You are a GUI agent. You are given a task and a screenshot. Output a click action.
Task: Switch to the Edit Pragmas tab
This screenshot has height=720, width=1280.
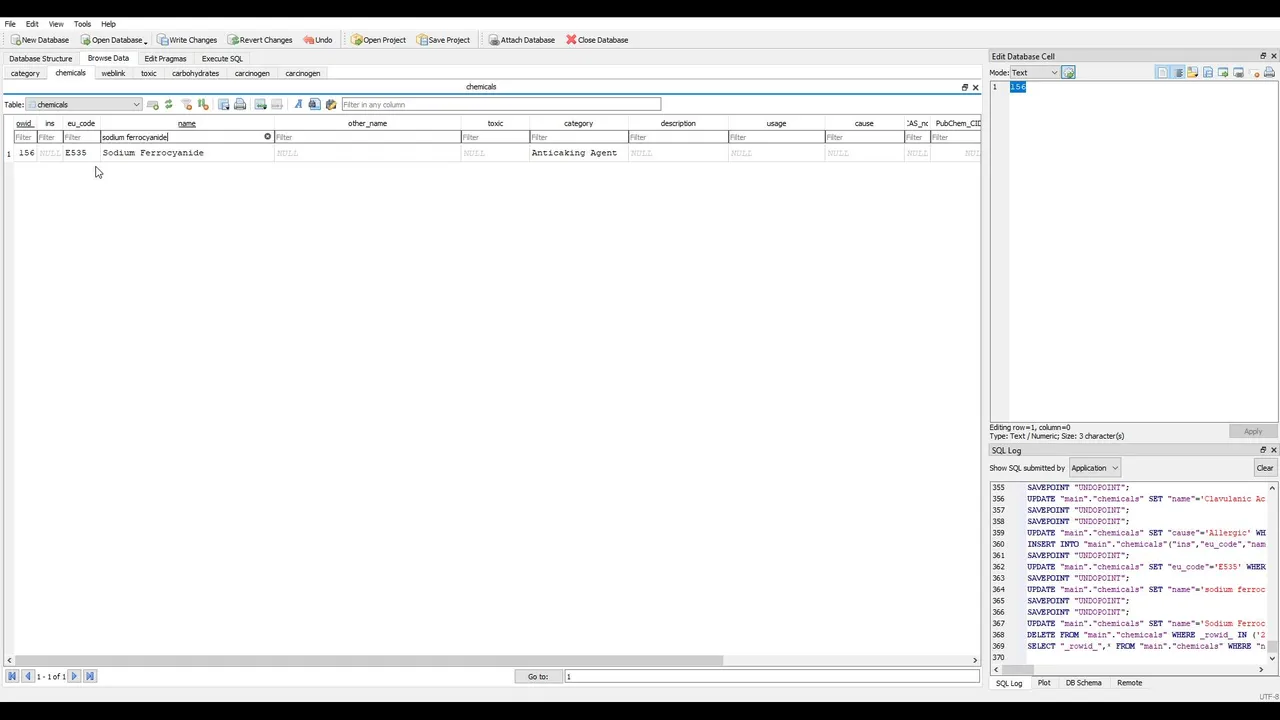click(165, 58)
